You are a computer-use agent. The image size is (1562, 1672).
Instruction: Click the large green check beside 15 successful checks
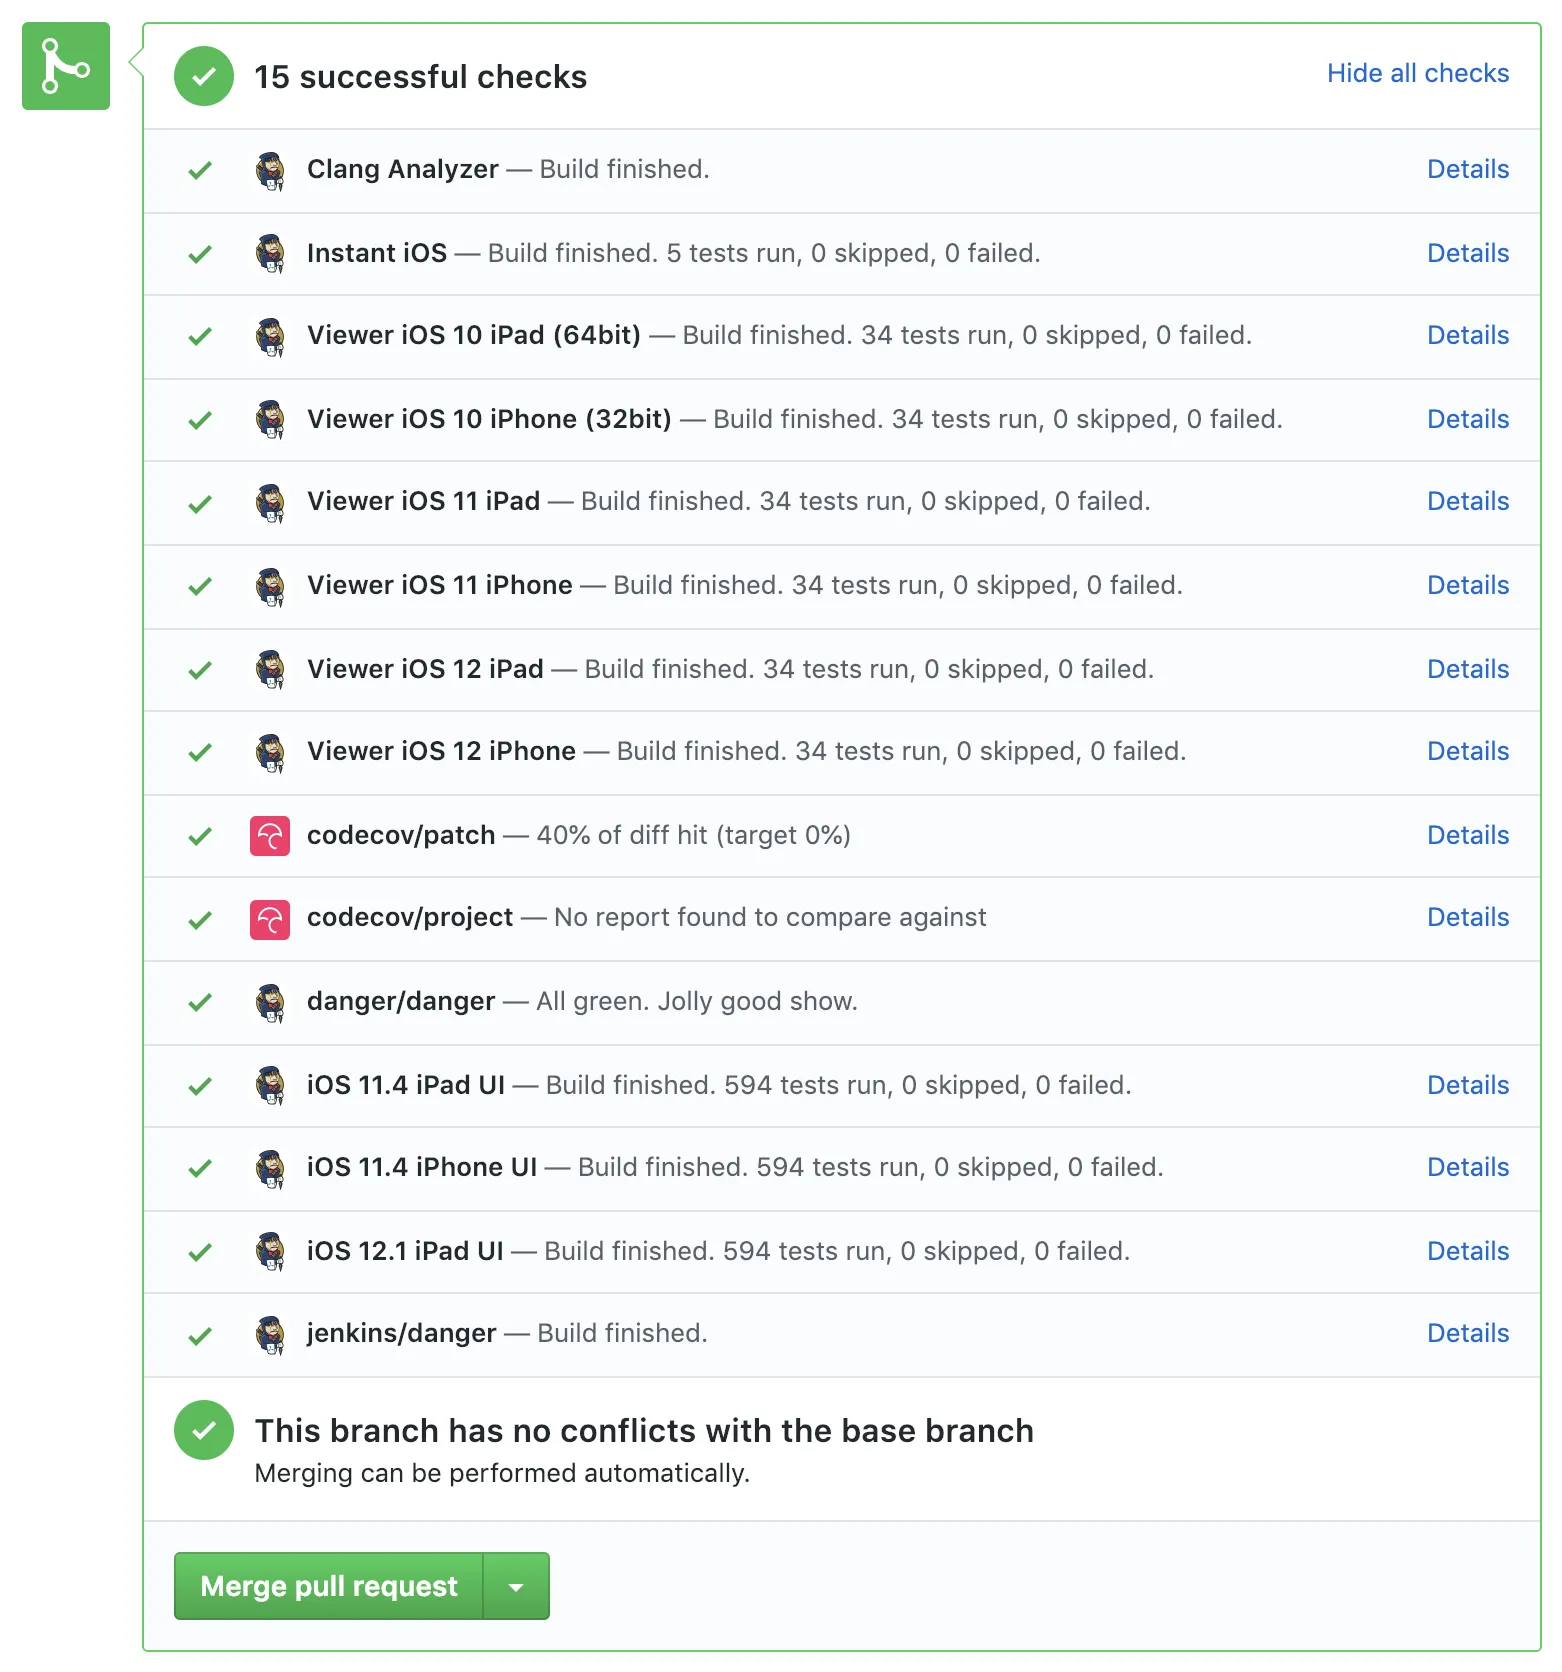204,76
